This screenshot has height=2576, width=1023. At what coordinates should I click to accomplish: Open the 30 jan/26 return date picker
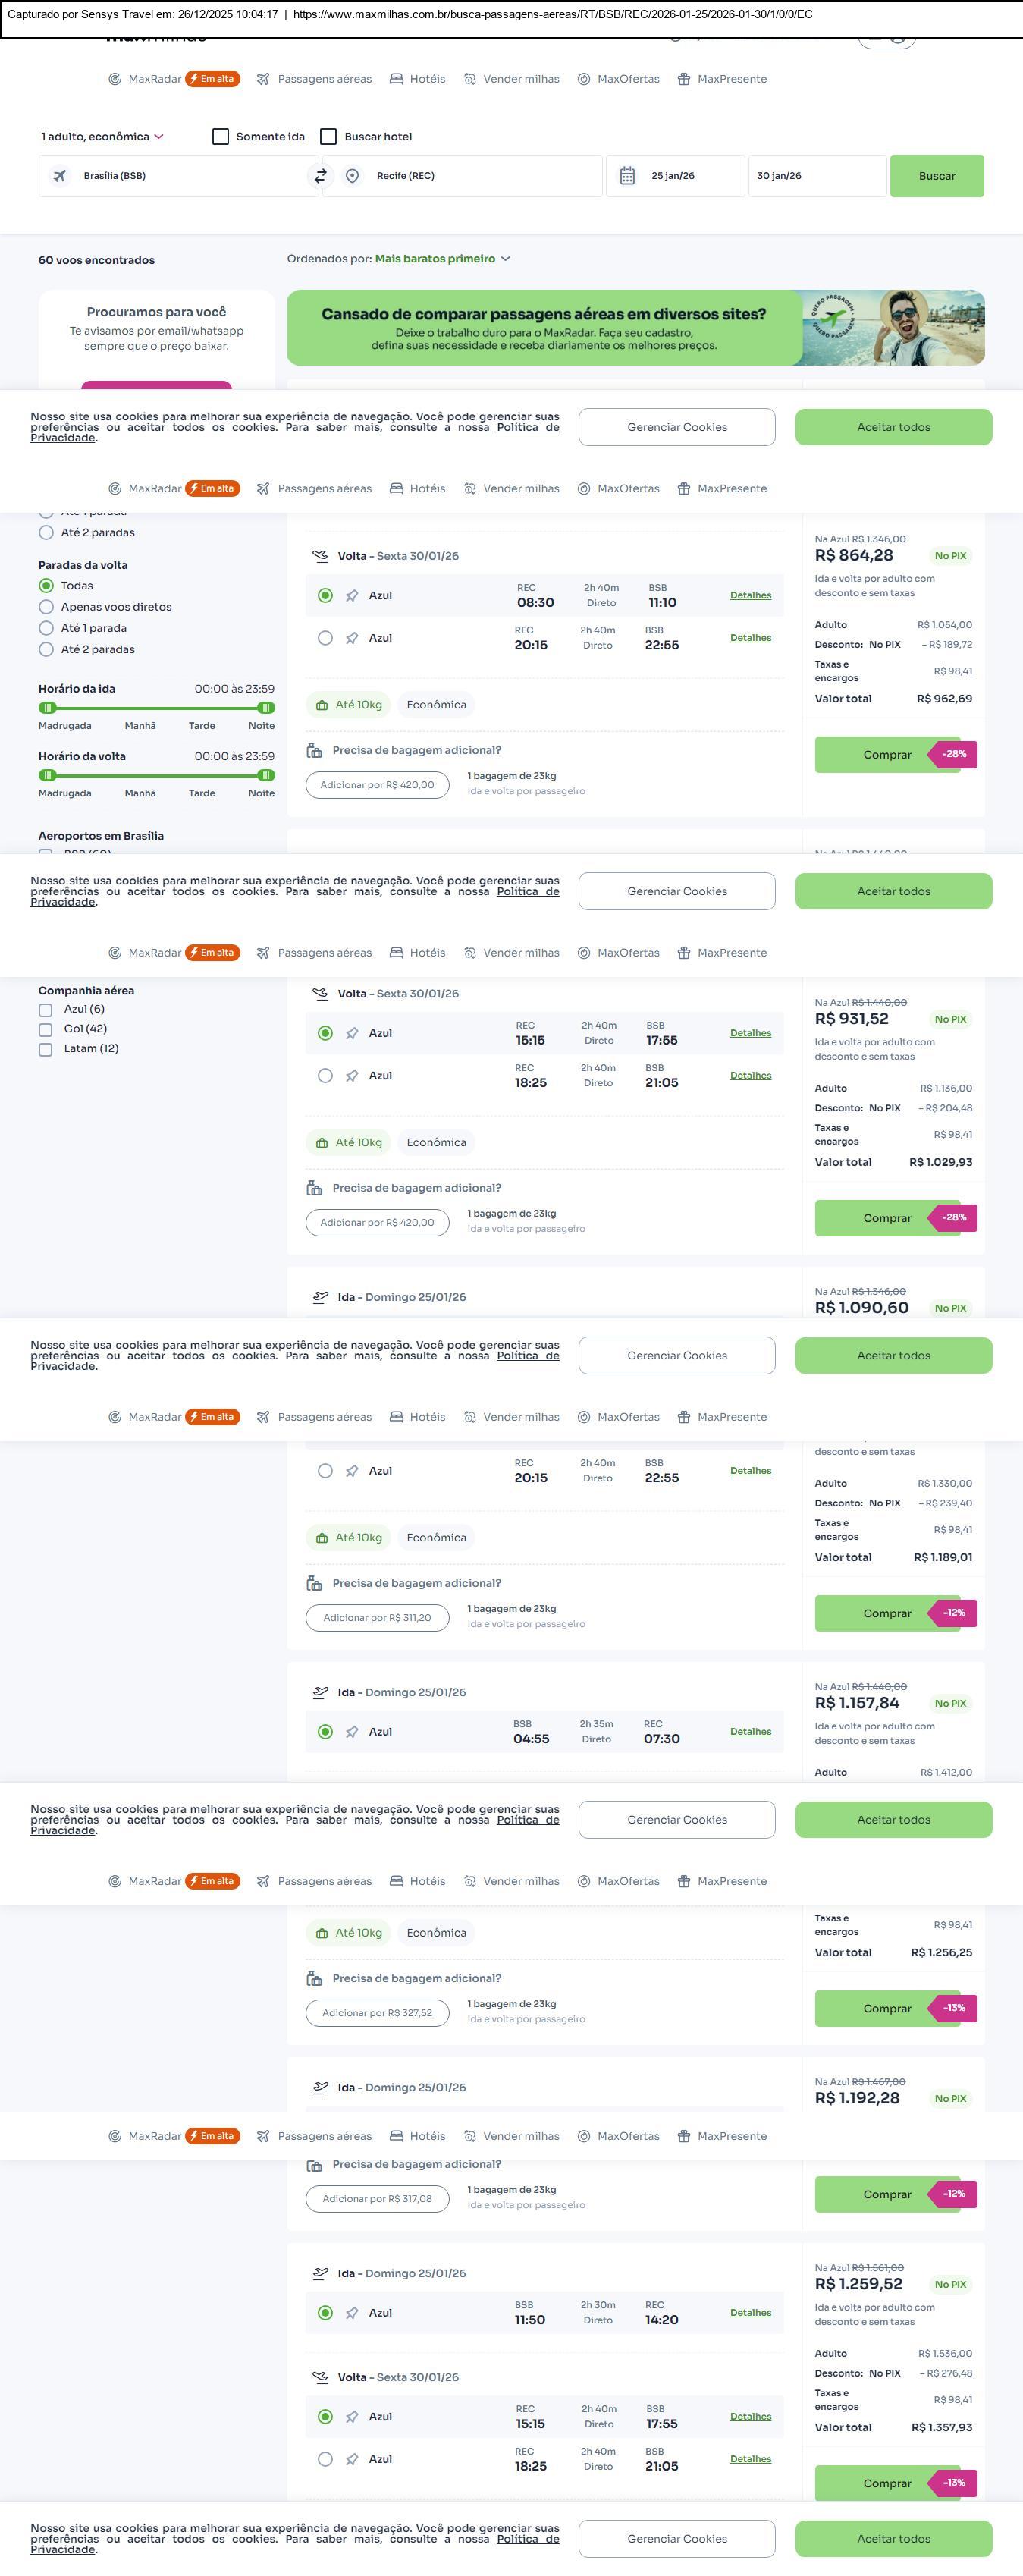click(x=815, y=176)
